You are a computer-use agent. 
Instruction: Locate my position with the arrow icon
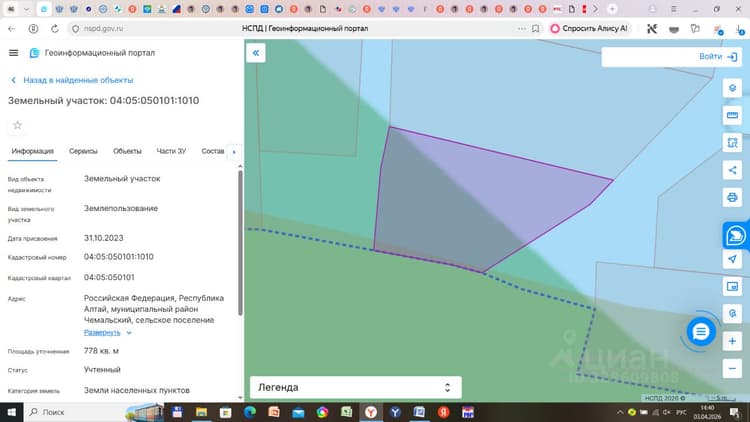[732, 259]
